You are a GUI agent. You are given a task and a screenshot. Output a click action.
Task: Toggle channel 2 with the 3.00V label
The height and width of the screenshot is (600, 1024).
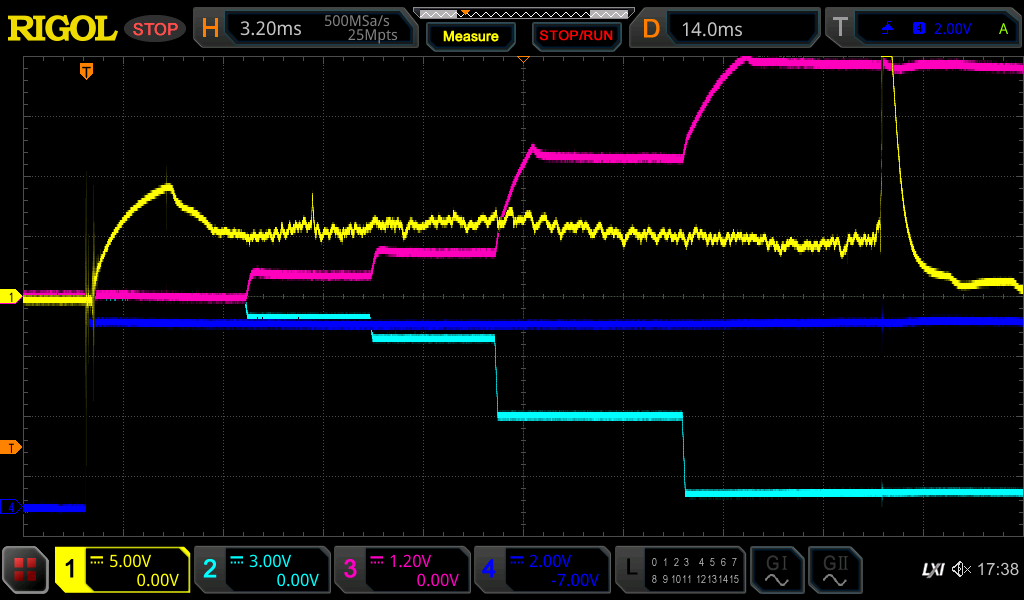click(x=260, y=570)
